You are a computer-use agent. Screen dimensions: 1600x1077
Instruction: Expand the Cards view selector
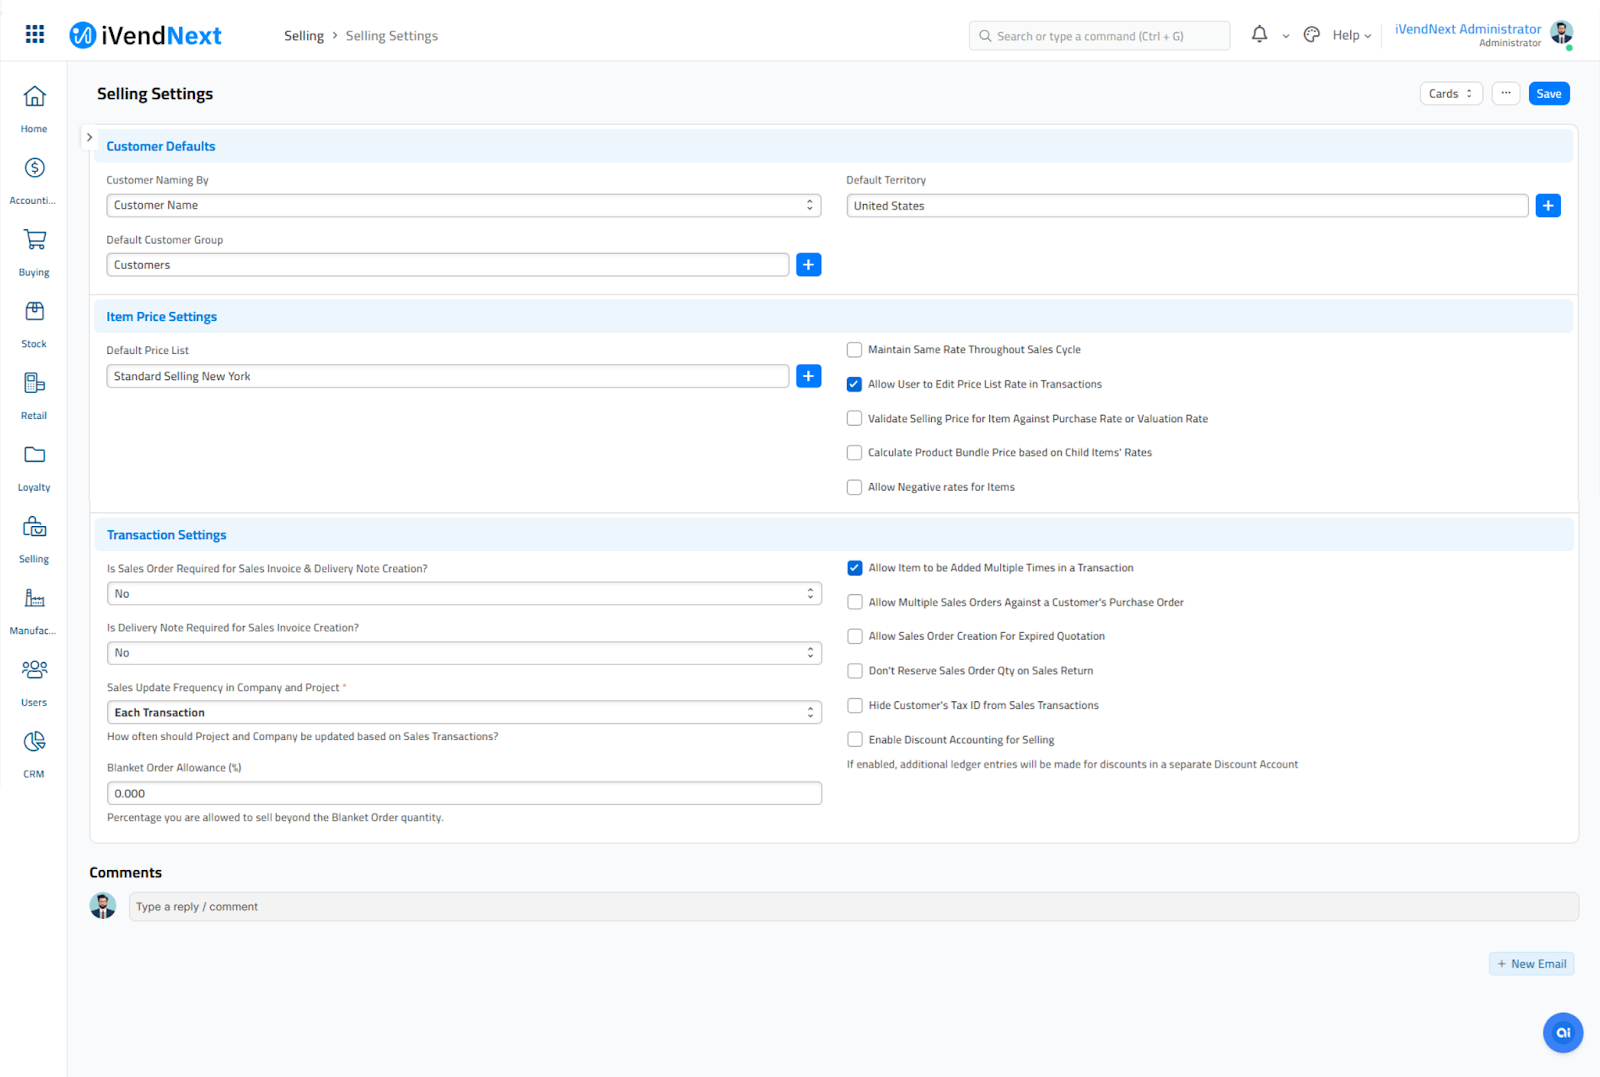click(1450, 94)
